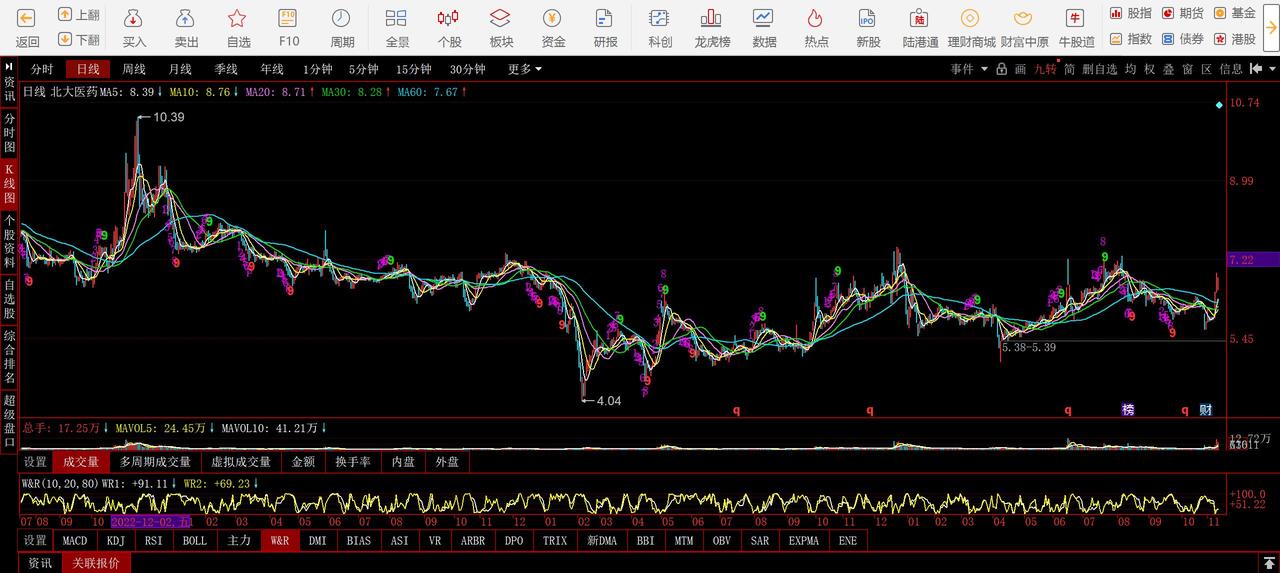Open the 事件 events dropdown

pyautogui.click(x=968, y=69)
